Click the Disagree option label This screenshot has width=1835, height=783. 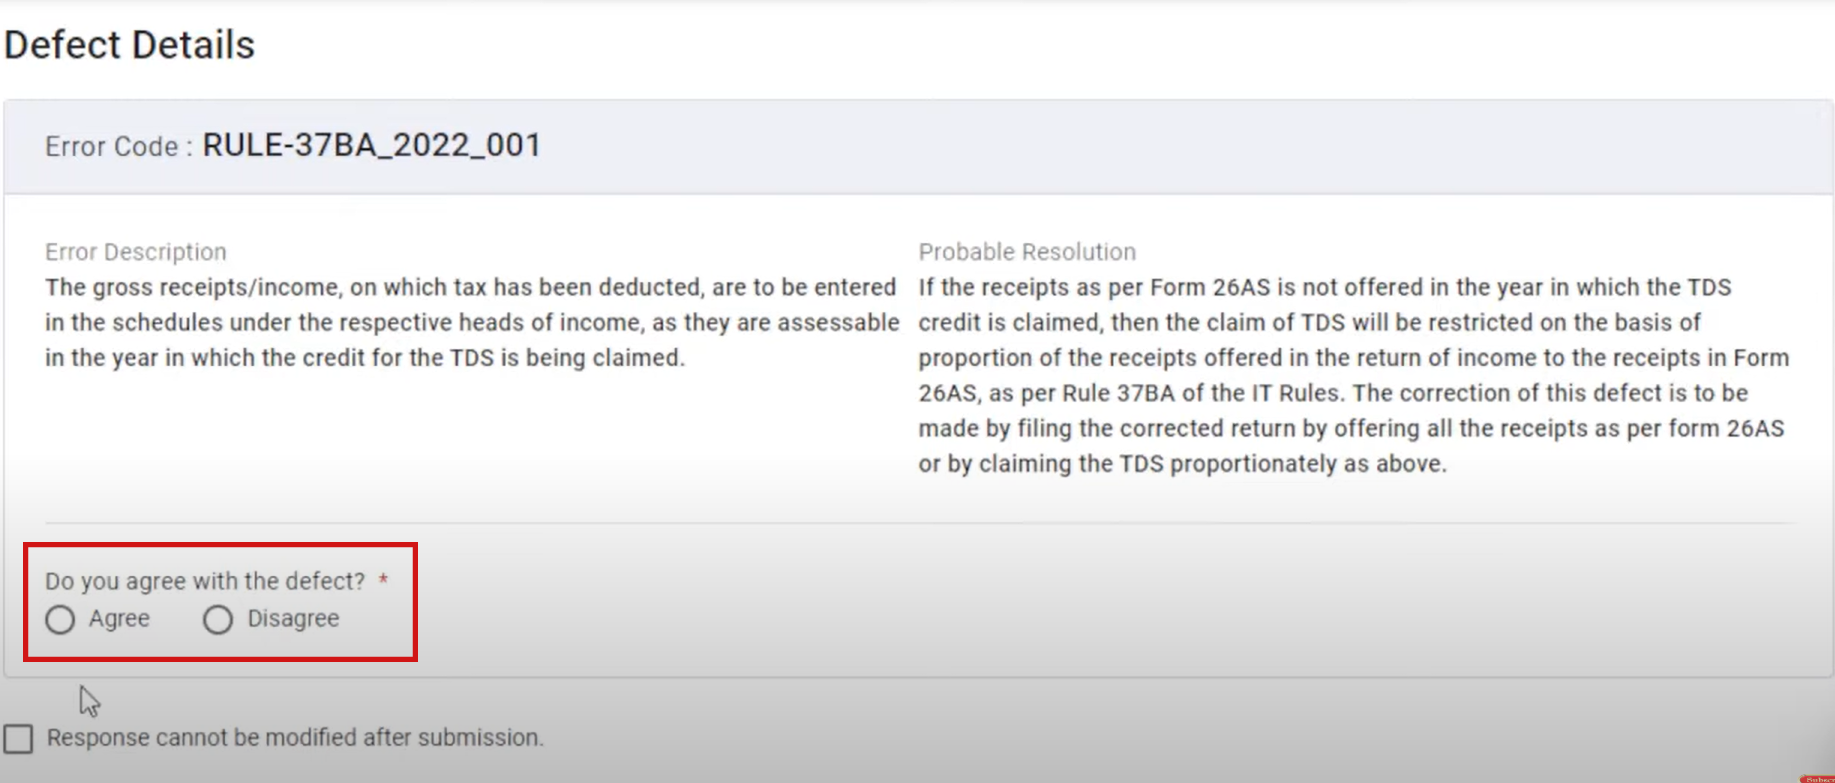click(x=293, y=619)
